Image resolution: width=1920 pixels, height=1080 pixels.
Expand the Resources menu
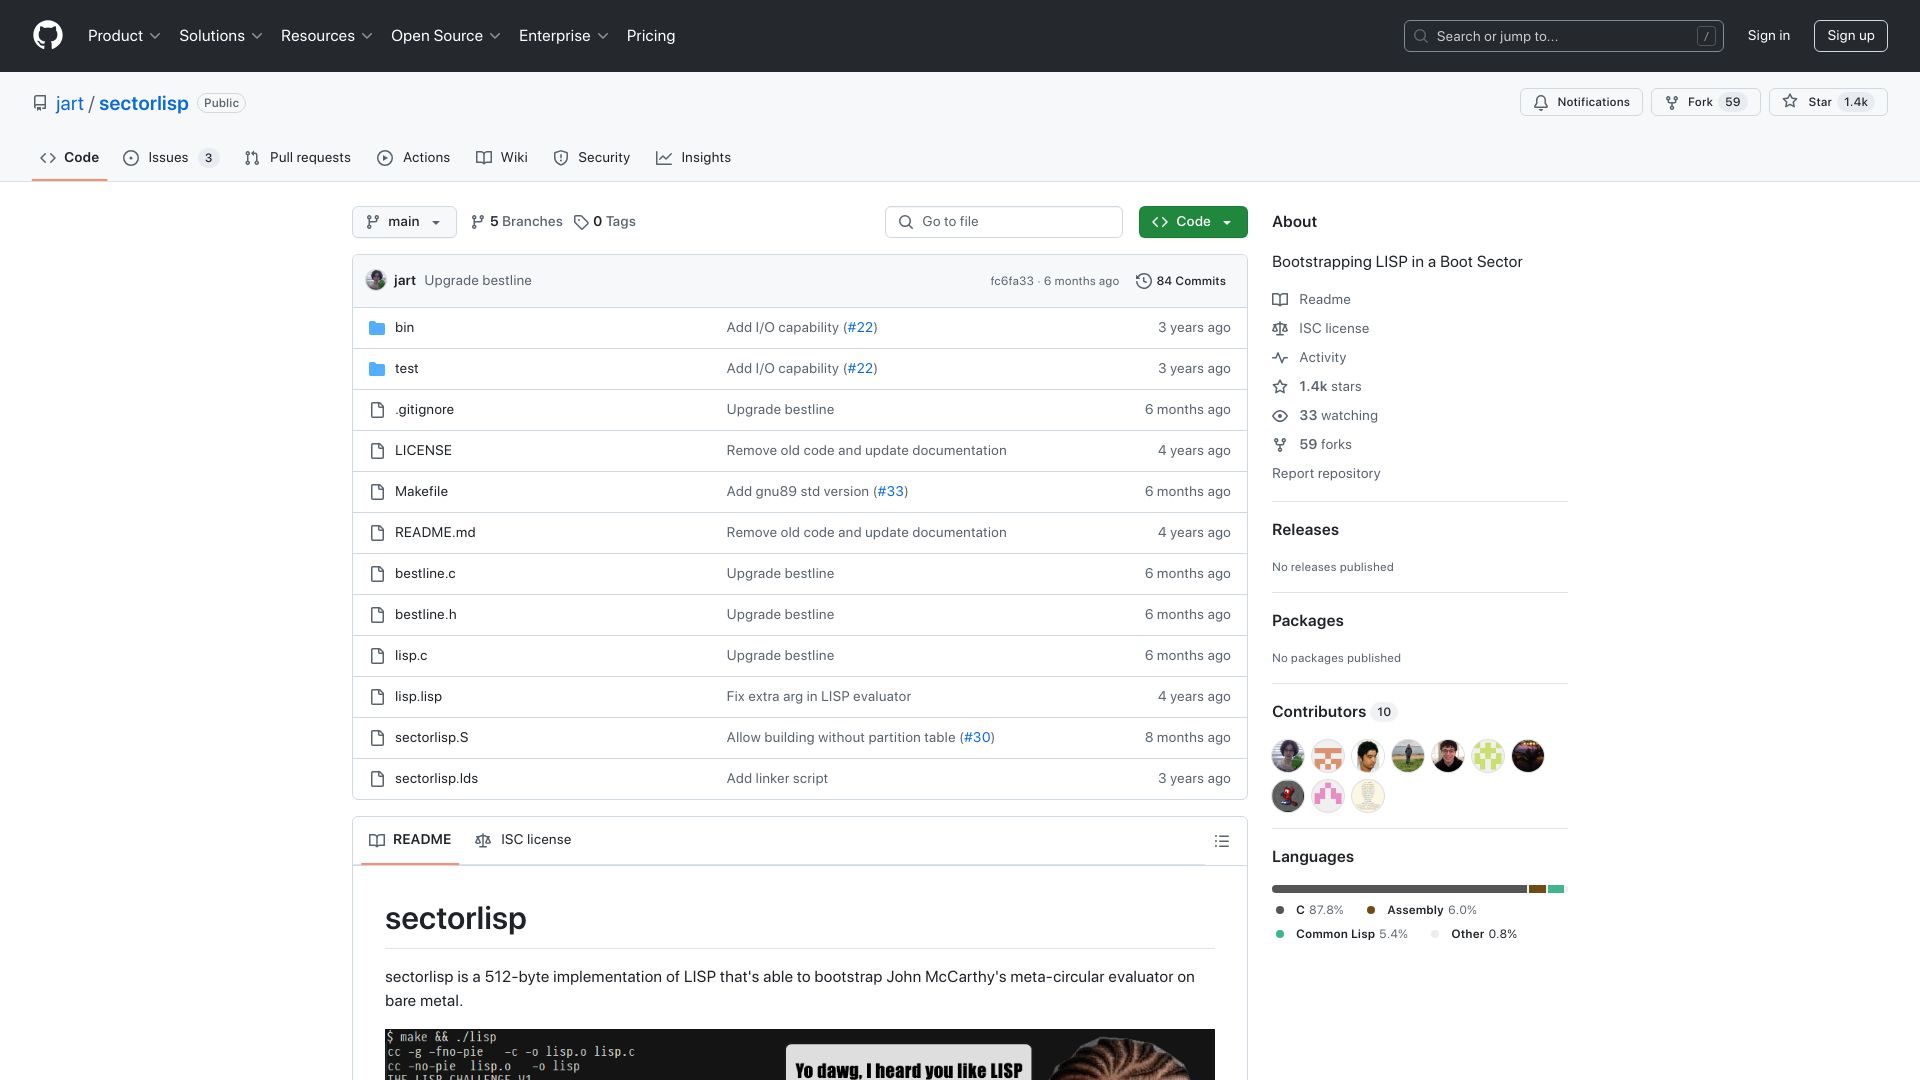pyautogui.click(x=327, y=36)
